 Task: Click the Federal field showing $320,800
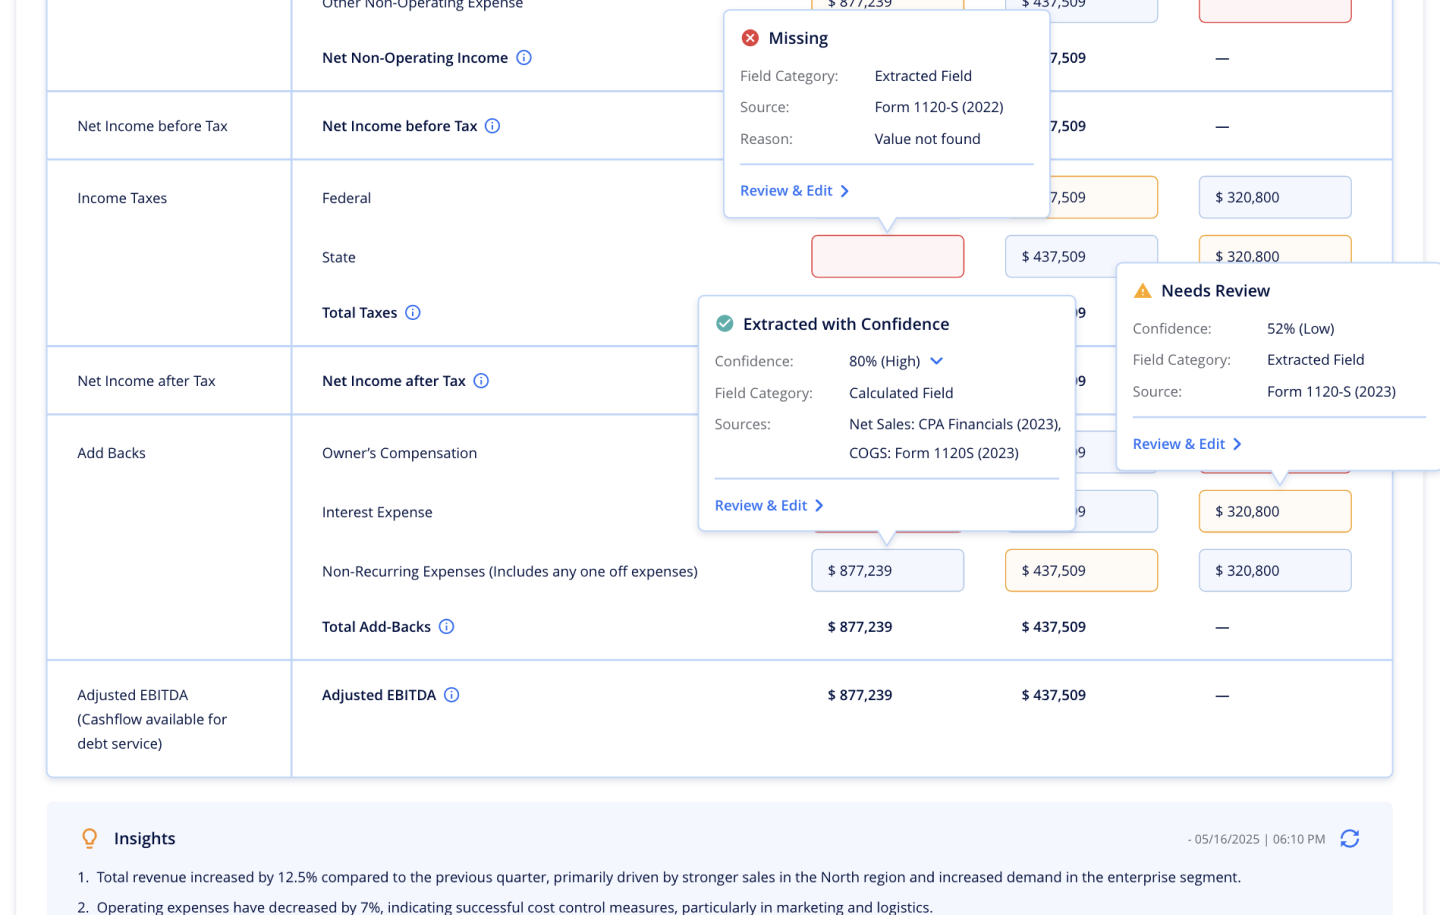click(x=1274, y=198)
